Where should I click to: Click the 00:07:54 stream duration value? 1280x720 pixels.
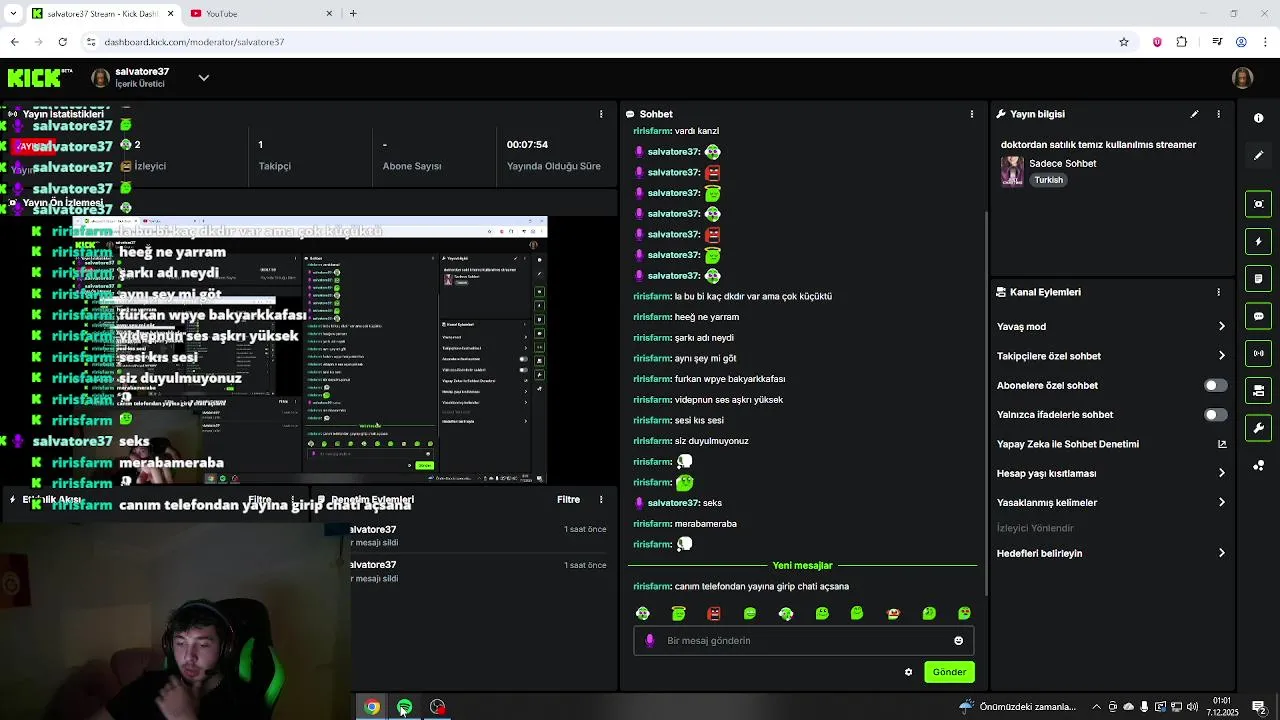pyautogui.click(x=527, y=144)
